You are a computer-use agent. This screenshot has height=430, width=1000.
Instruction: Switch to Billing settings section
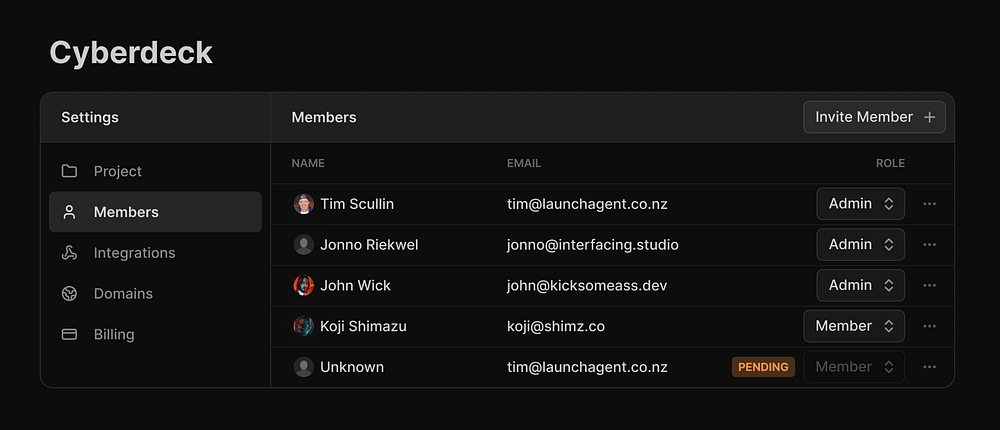(114, 335)
